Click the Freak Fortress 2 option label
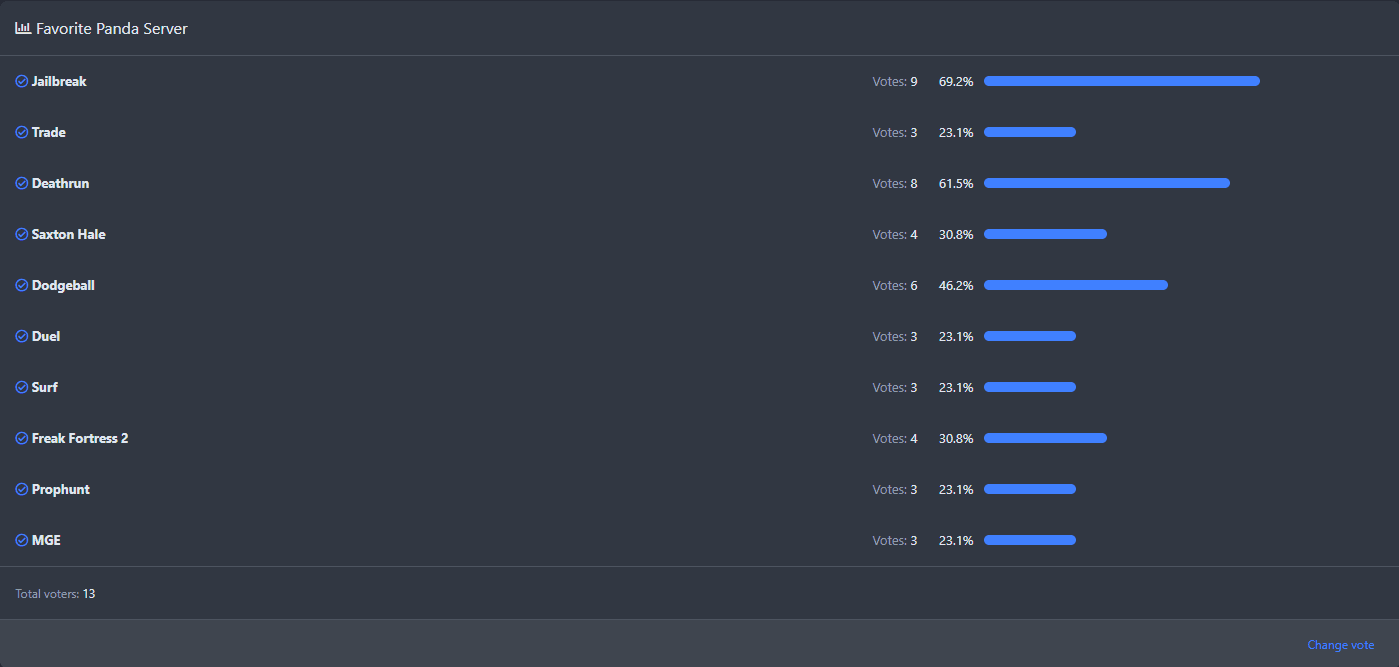 click(x=80, y=438)
